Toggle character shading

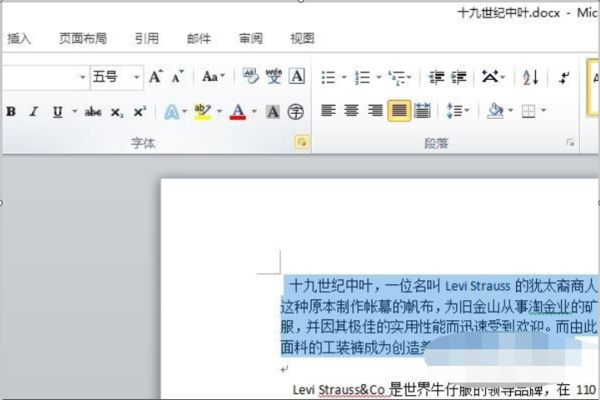pyautogui.click(x=273, y=112)
